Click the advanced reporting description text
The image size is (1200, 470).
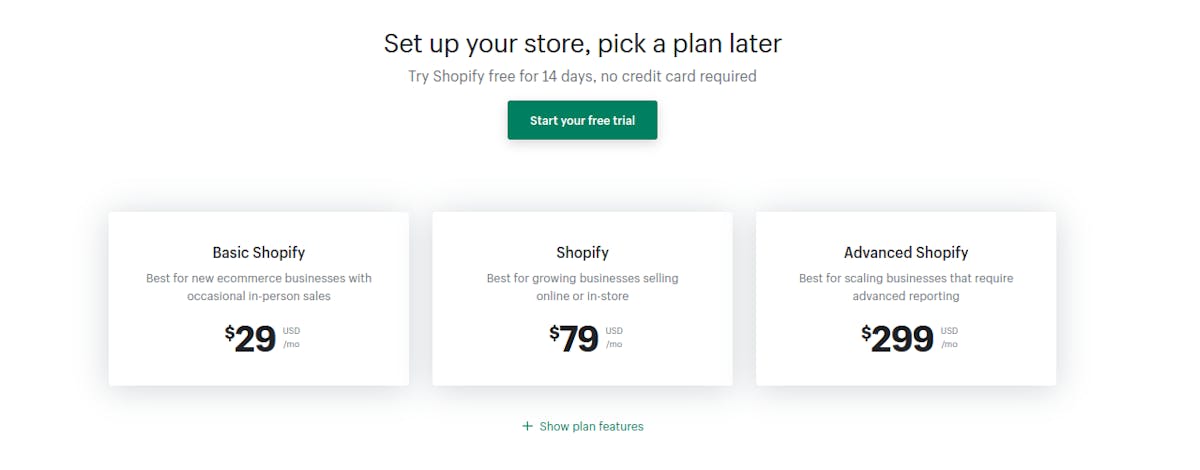click(906, 287)
